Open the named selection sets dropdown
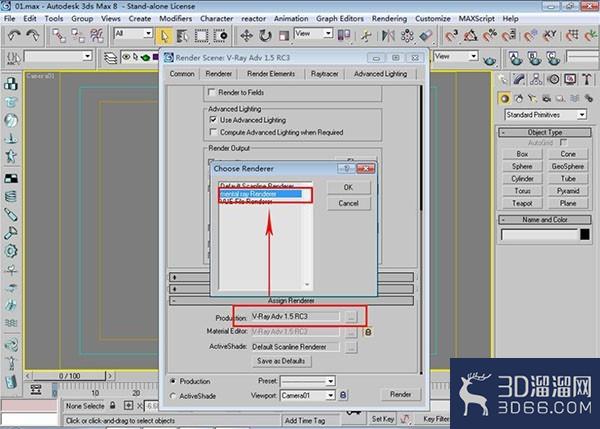 pos(88,57)
